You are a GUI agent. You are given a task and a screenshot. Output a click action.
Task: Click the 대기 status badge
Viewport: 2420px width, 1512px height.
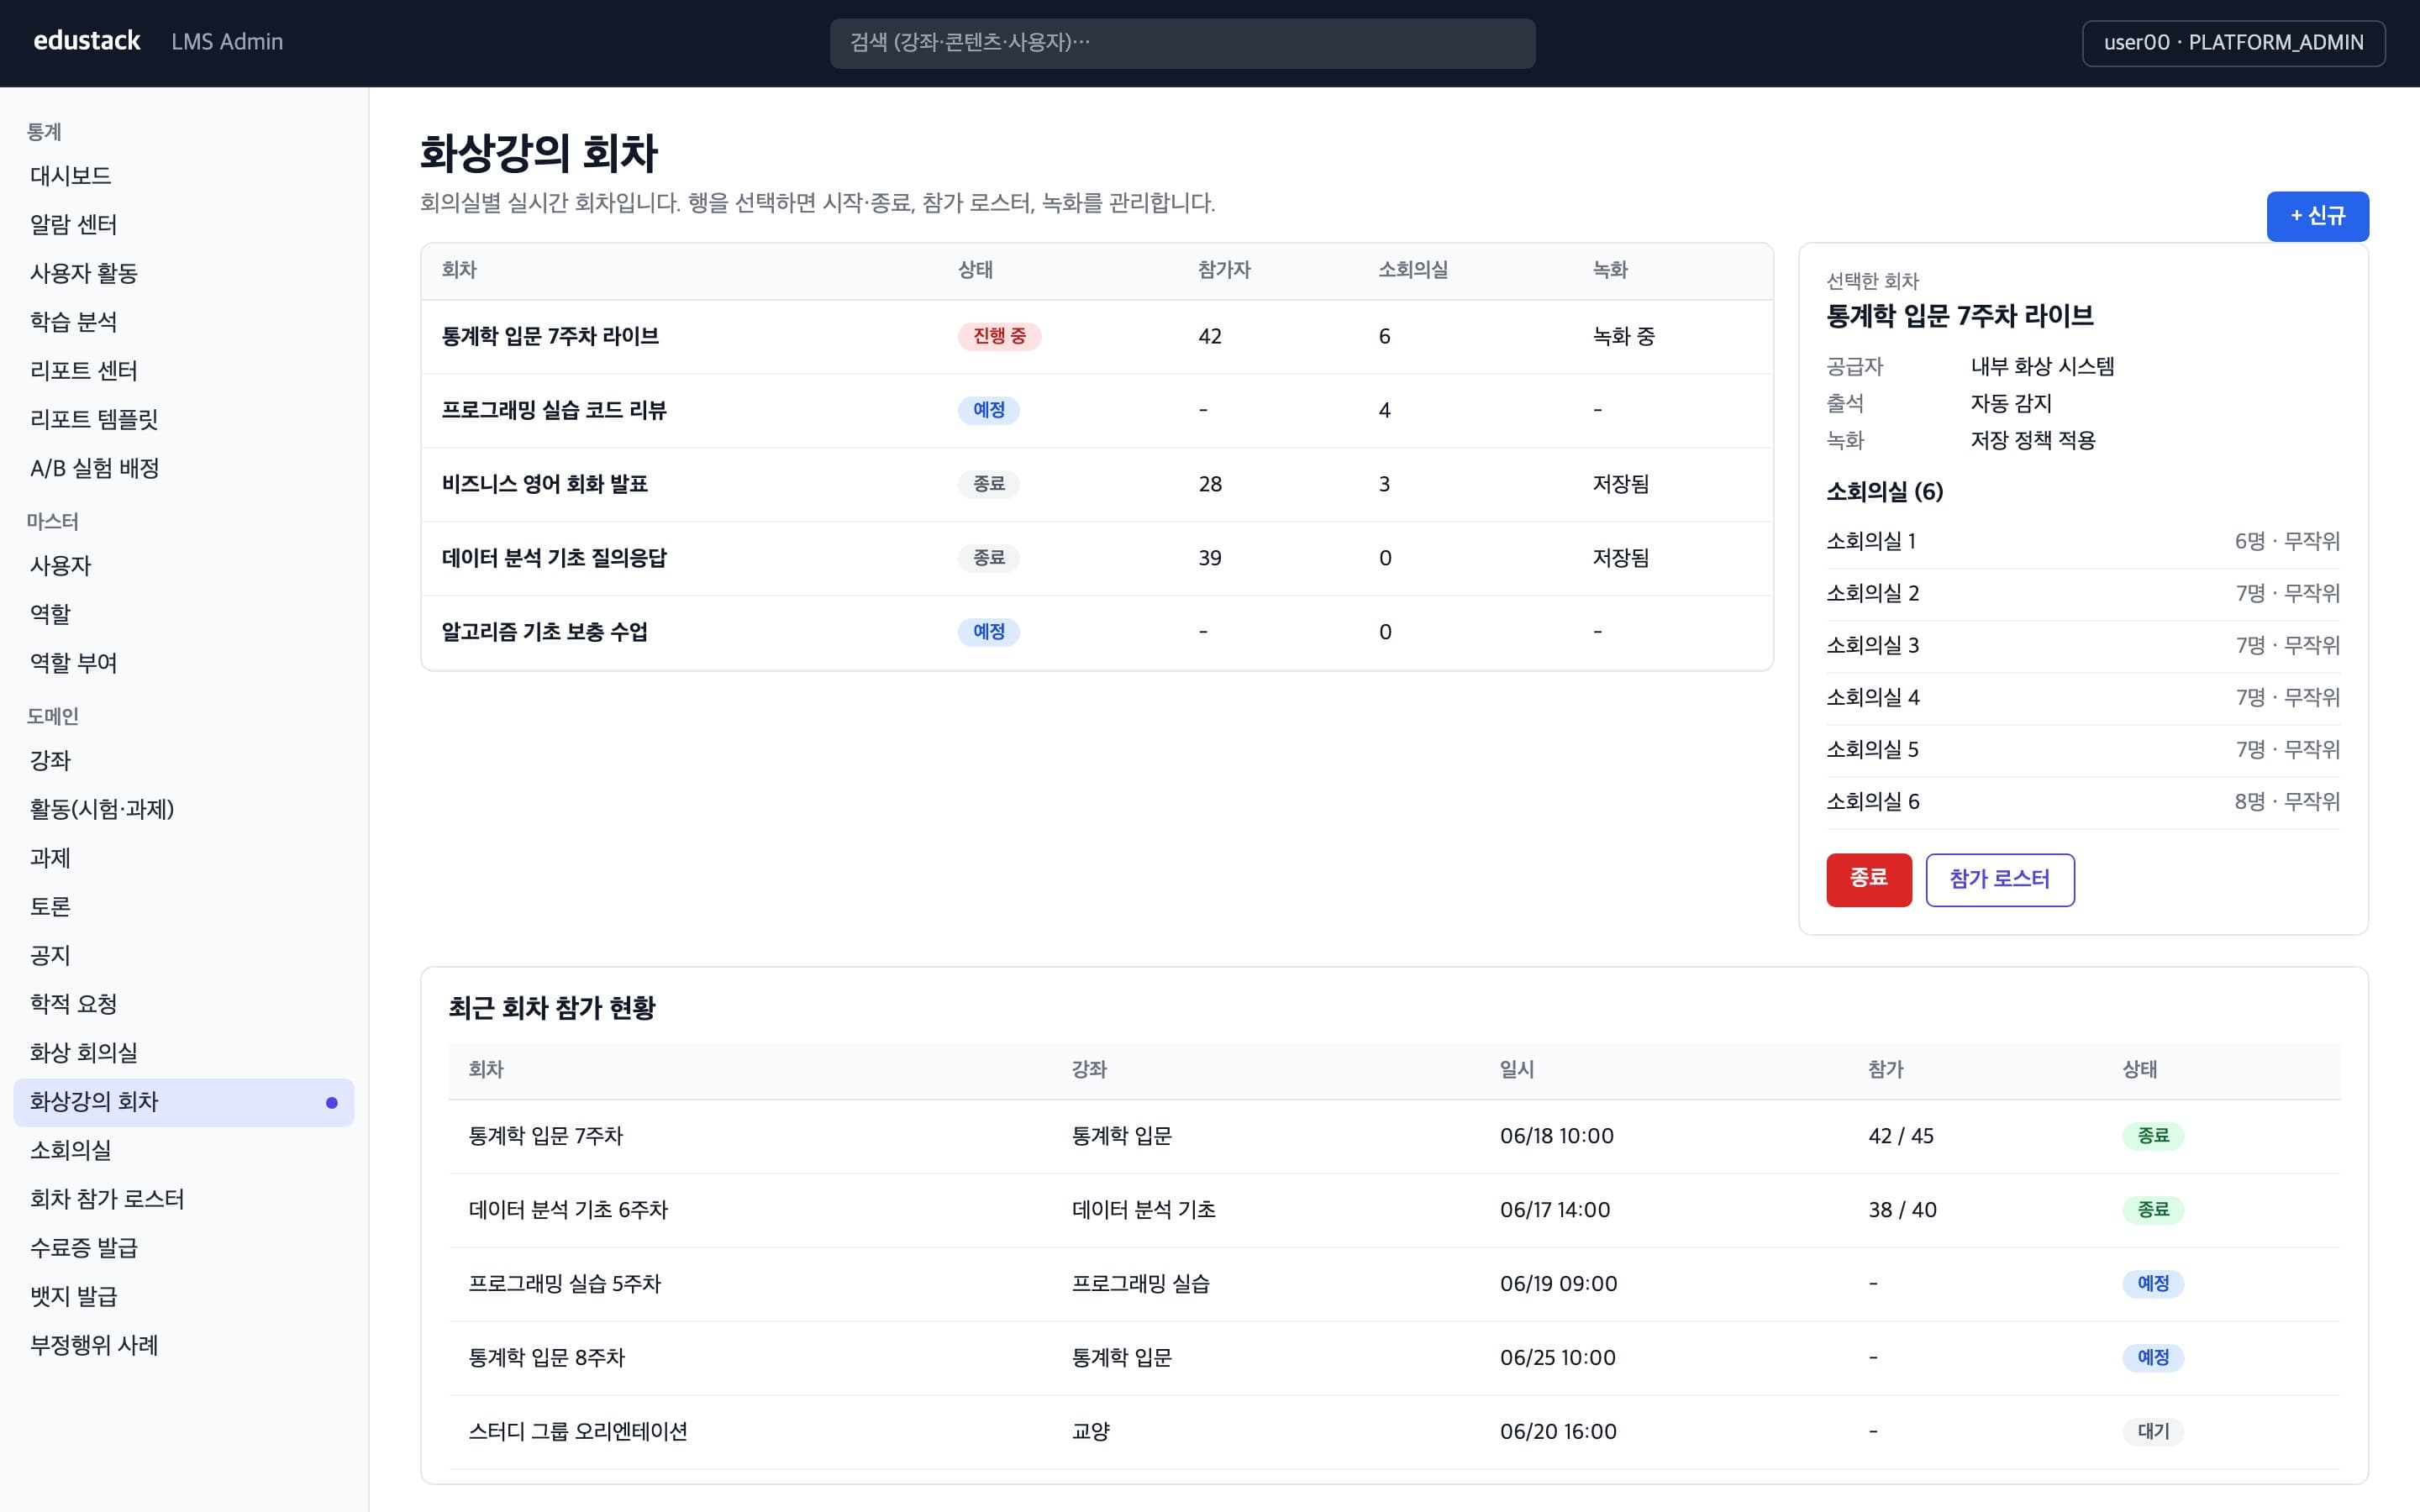[x=2153, y=1432]
